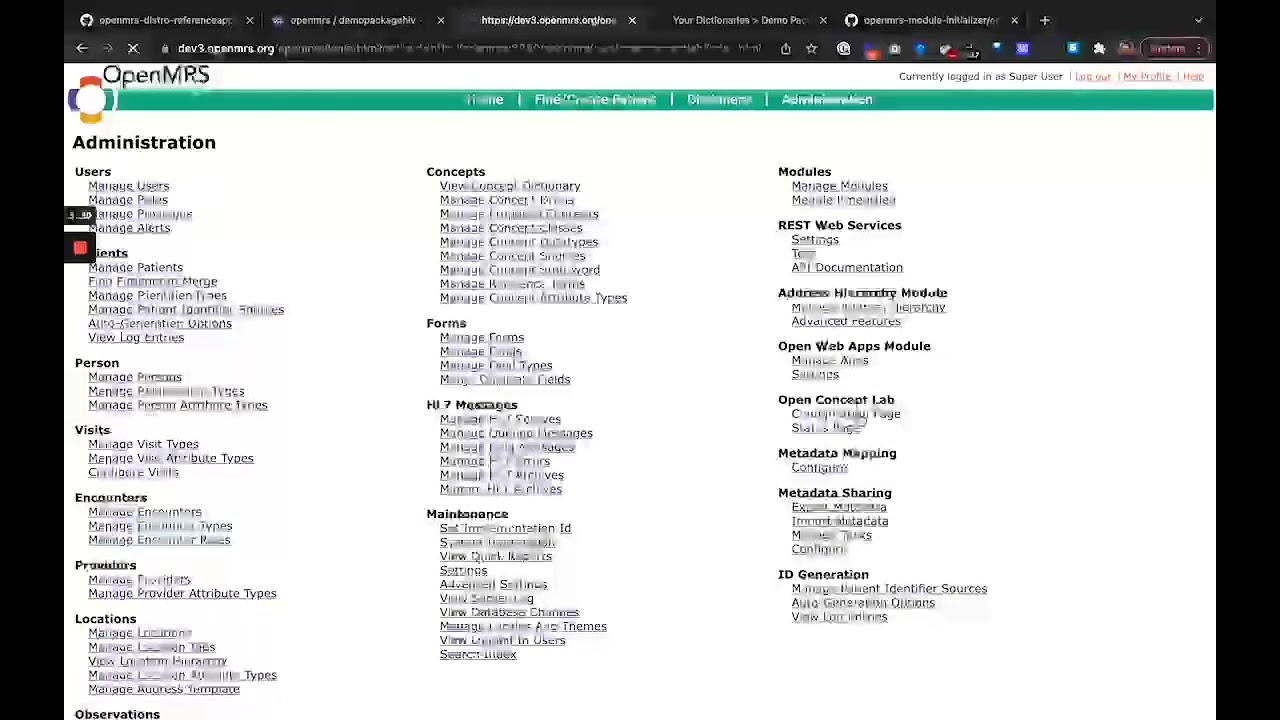Click the Log out link
1280x720 pixels.
pyautogui.click(x=1093, y=76)
